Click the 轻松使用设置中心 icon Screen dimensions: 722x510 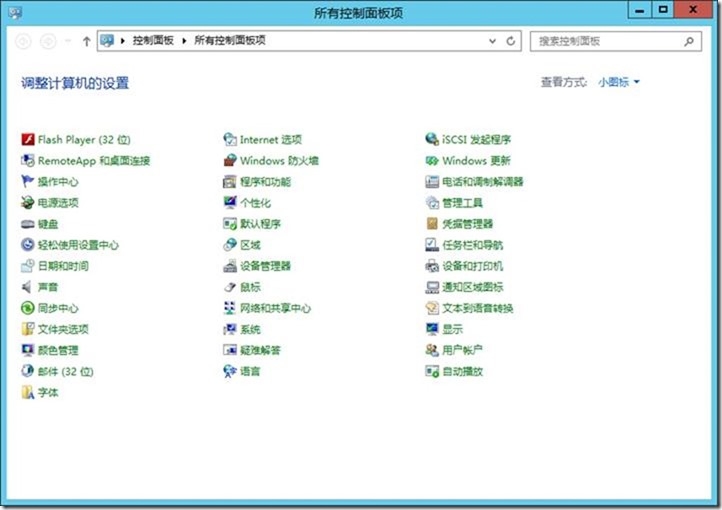(x=28, y=245)
